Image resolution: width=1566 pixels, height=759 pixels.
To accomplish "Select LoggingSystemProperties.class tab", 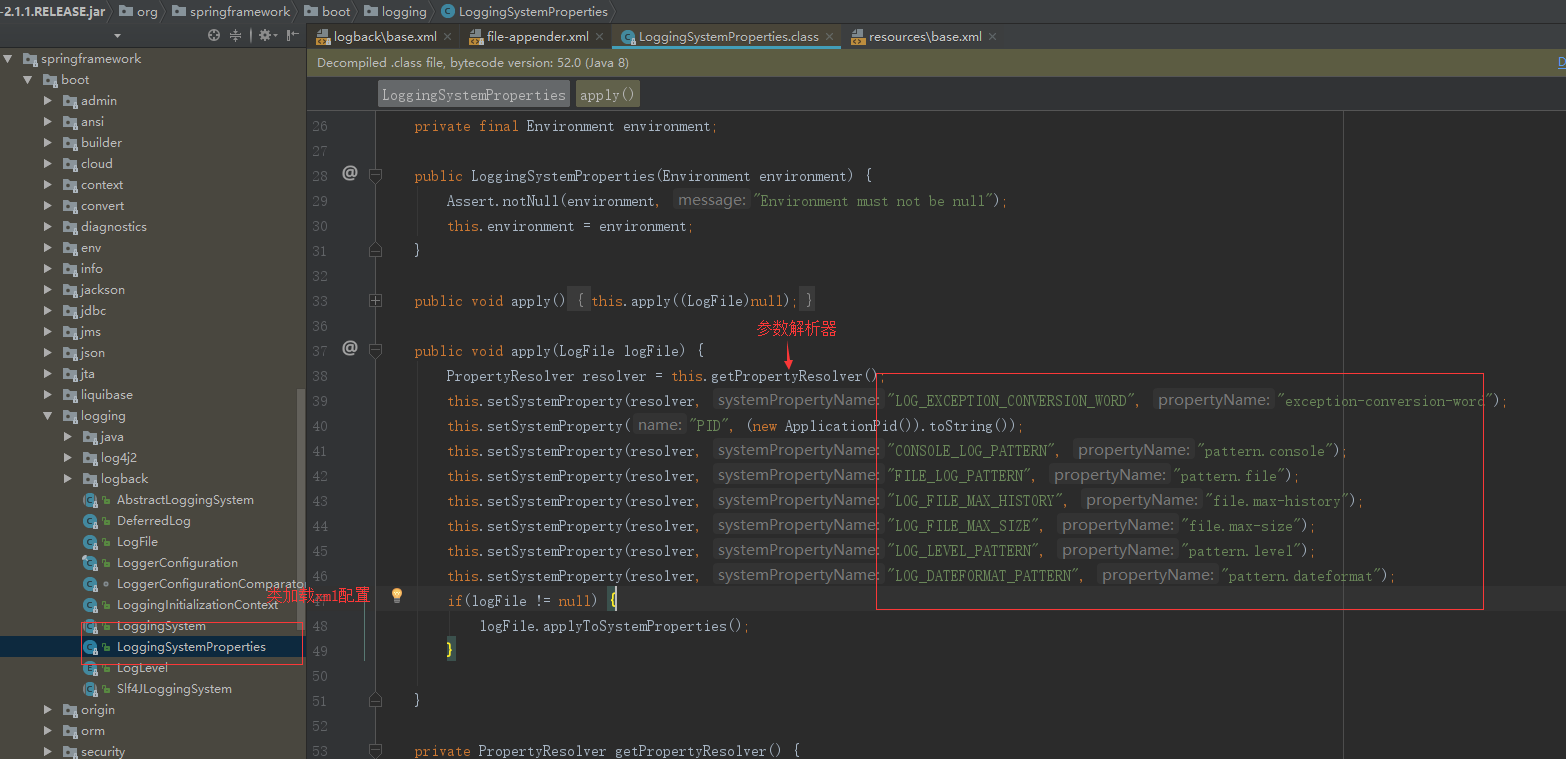I will (x=729, y=37).
